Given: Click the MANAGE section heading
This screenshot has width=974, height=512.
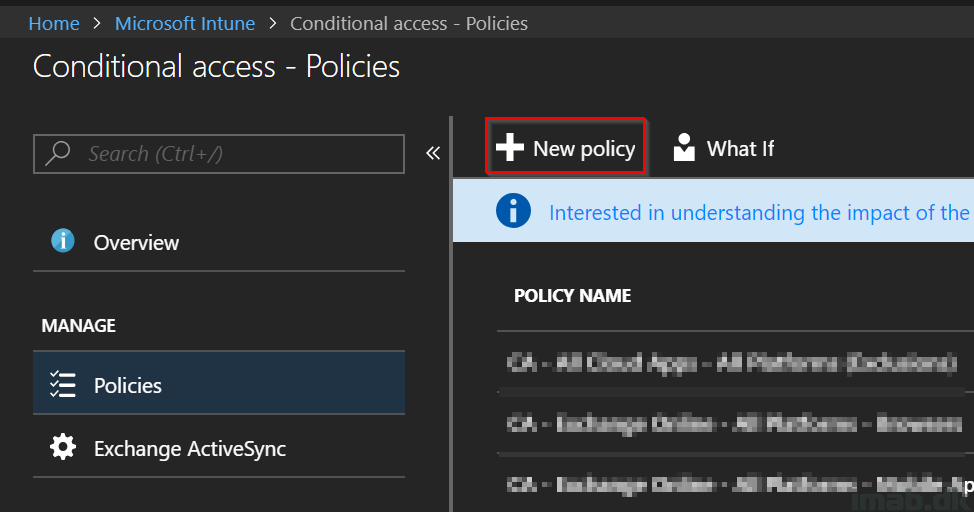Looking at the screenshot, I should tap(78, 326).
